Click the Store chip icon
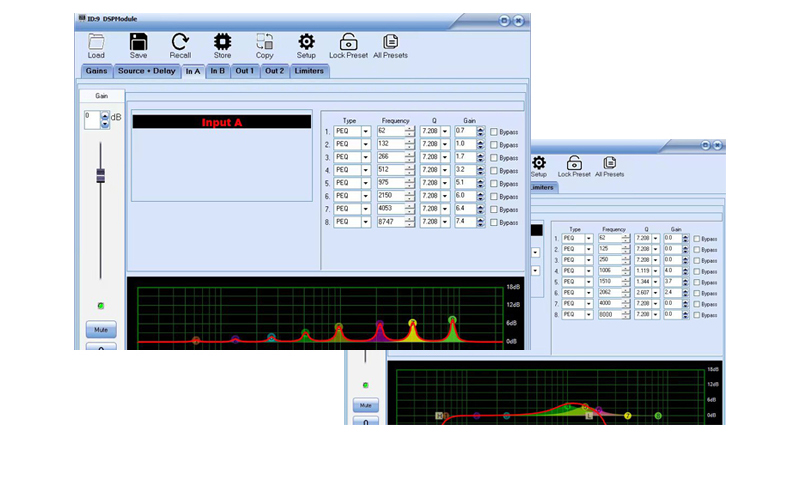This screenshot has height=492, width=800. point(222,42)
